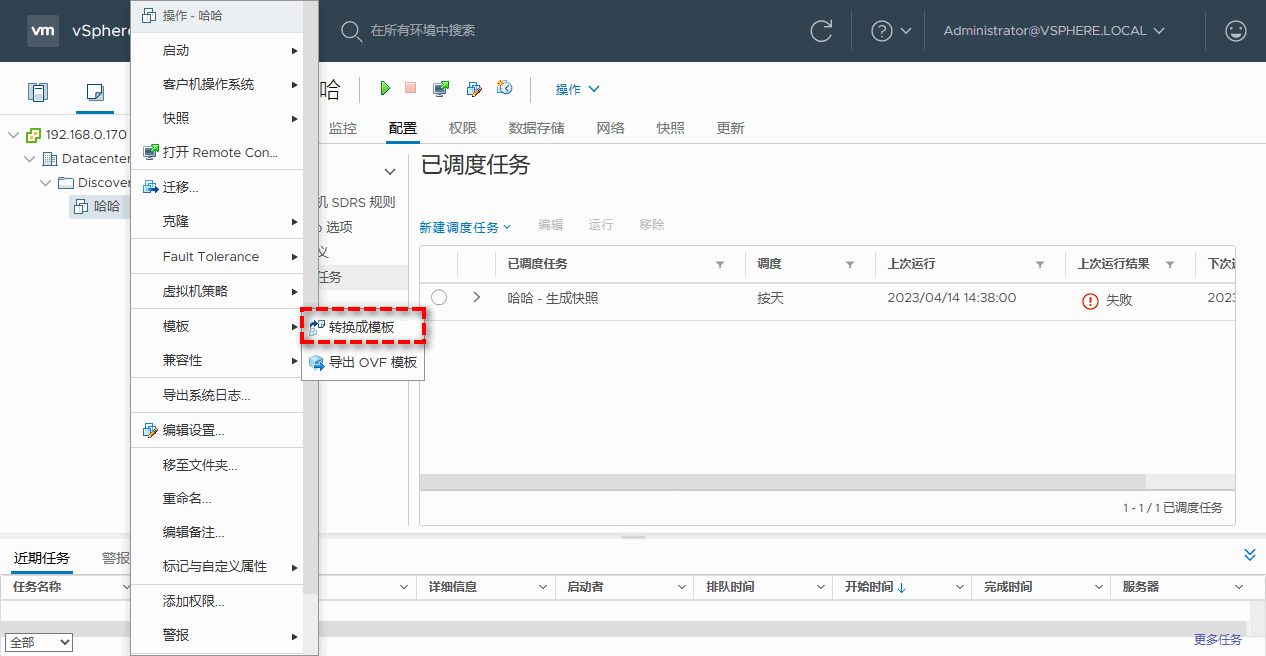Switch to Hosts and Clusters view icon
This screenshot has width=1266, height=656.
pyautogui.click(x=38, y=93)
